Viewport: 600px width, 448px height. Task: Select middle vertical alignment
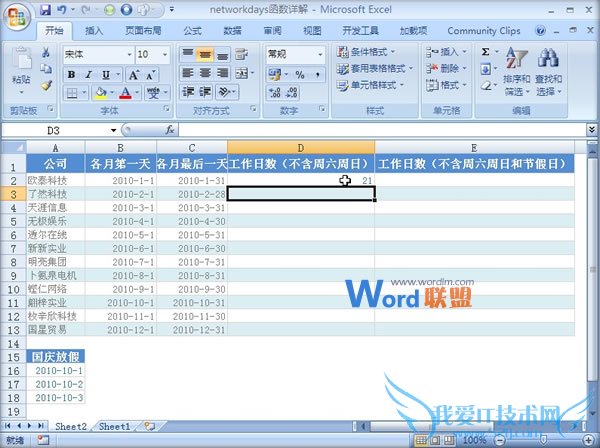[x=205, y=54]
